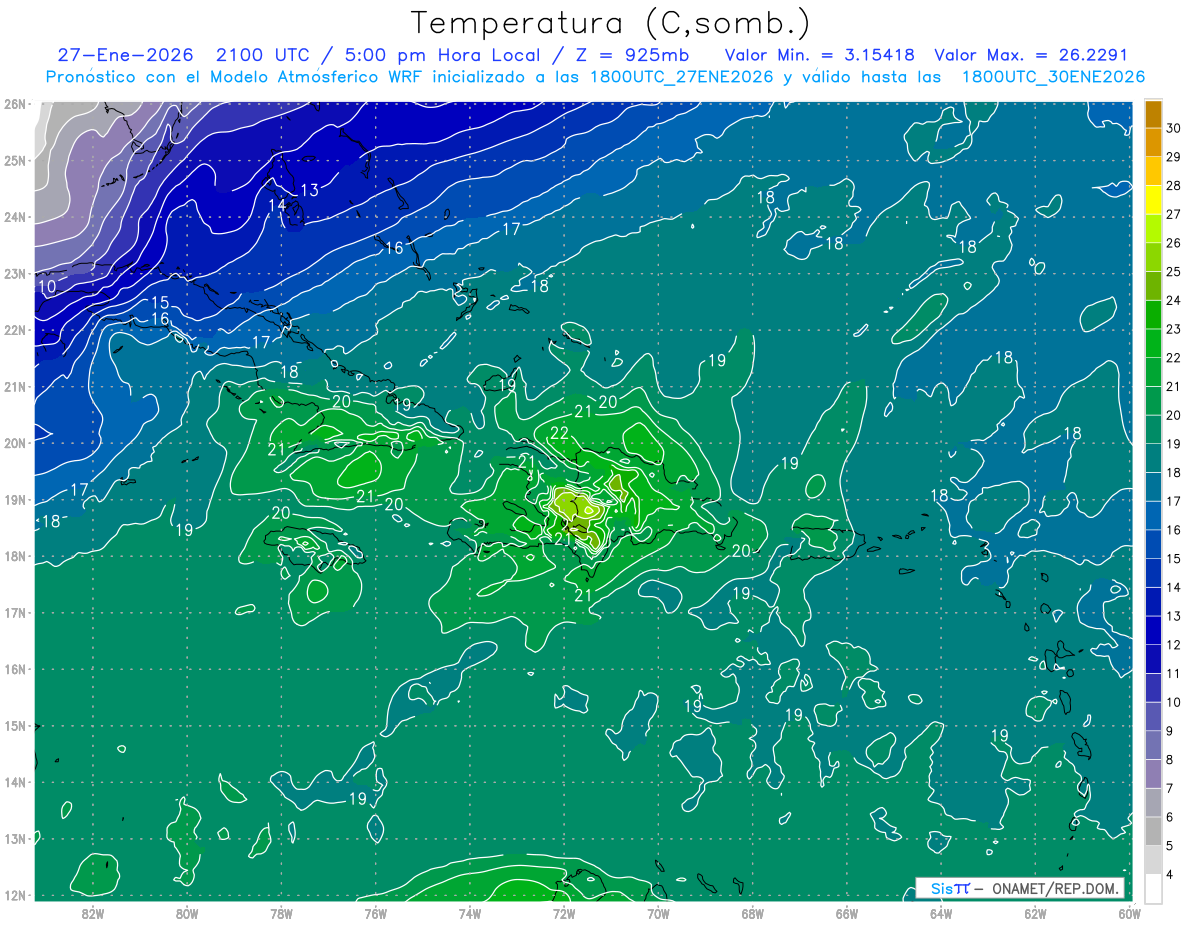1200x927 pixels.
Task: Click the "74W" longitude axis label
Action: tap(470, 912)
